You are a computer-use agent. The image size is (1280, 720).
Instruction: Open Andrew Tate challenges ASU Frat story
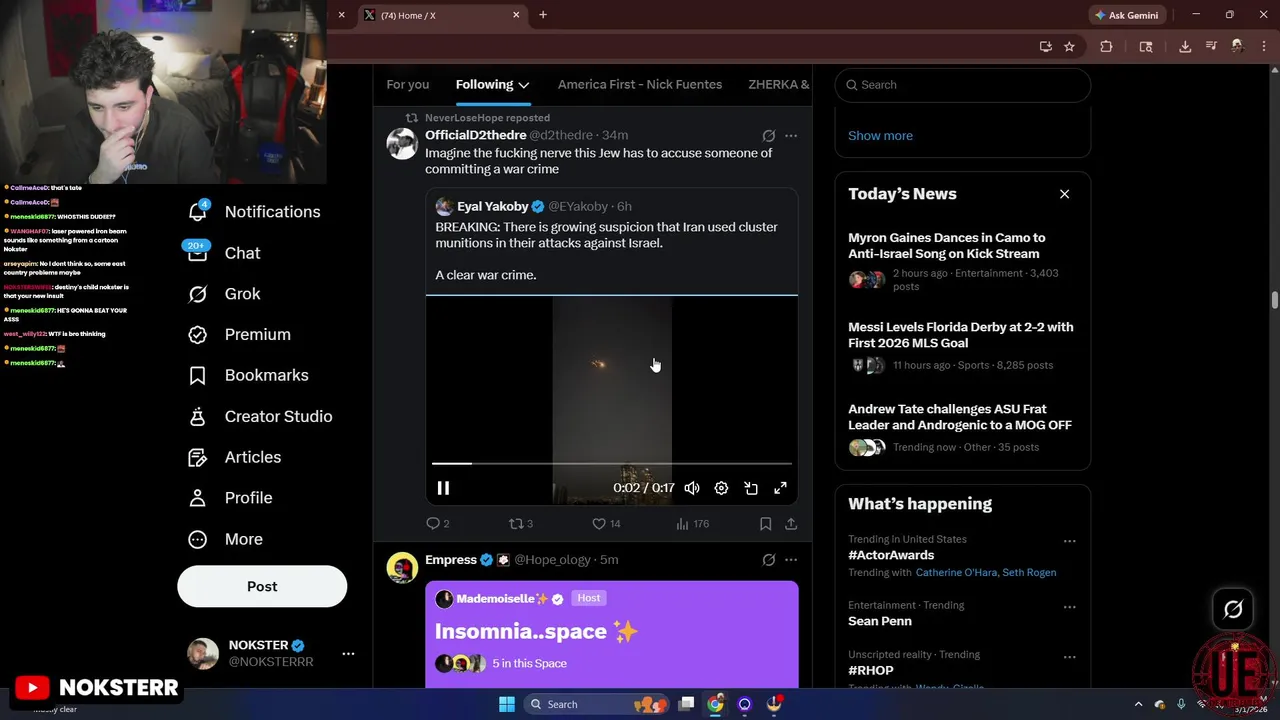(961, 430)
